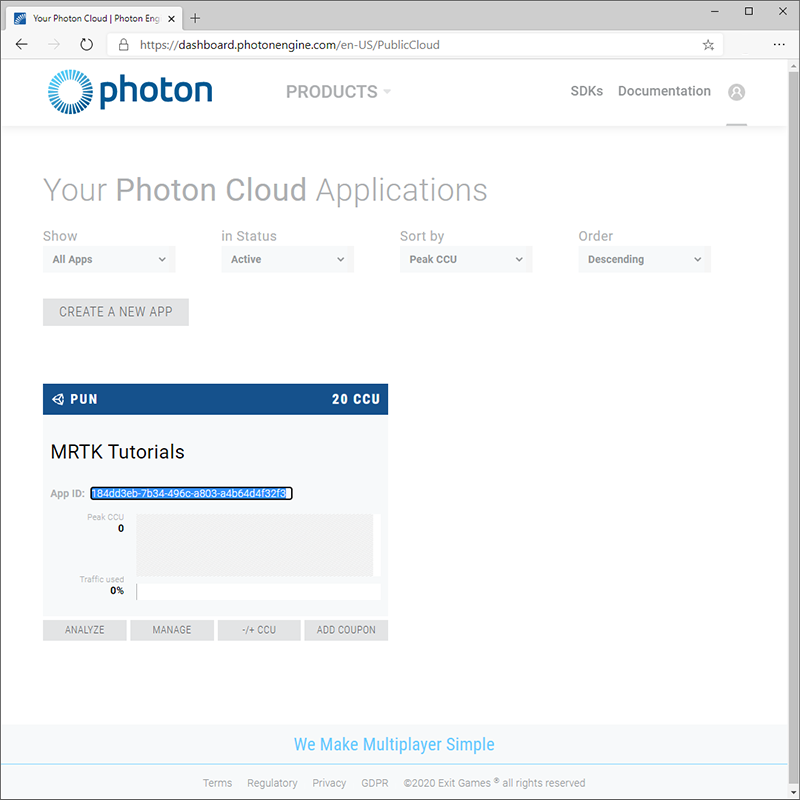The width and height of the screenshot is (800, 800).
Task: Select the SDKs menu item
Action: tap(587, 91)
